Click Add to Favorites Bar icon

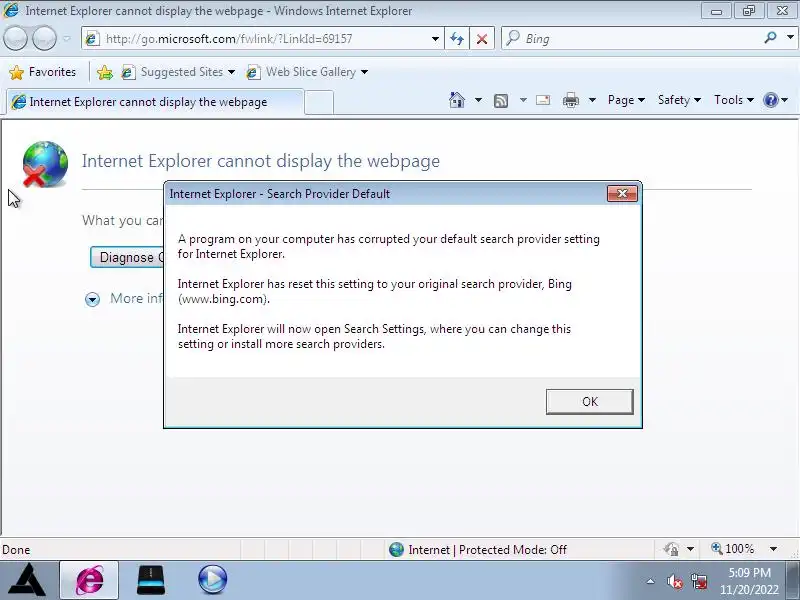(105, 72)
